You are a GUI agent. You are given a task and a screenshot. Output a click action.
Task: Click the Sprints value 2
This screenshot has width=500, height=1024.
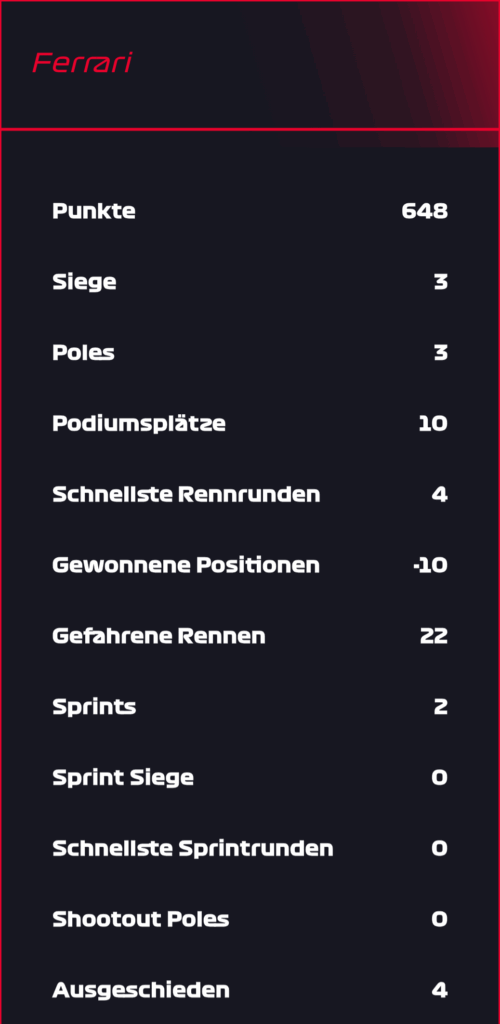click(441, 707)
